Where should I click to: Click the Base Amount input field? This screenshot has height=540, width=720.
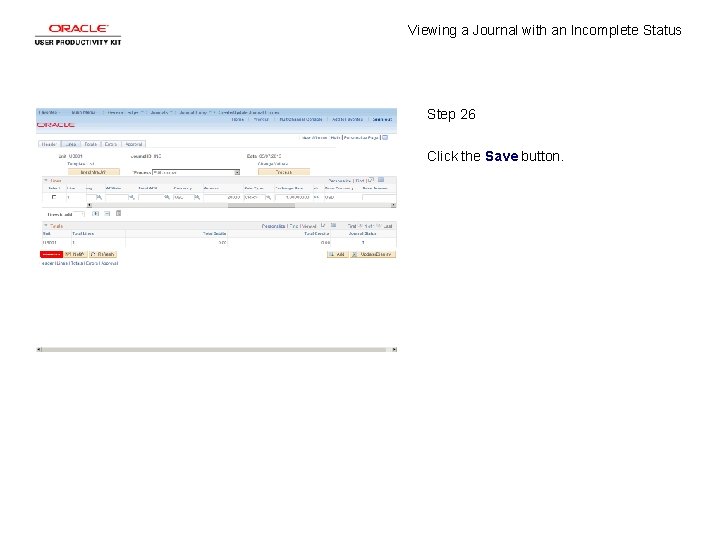point(379,197)
